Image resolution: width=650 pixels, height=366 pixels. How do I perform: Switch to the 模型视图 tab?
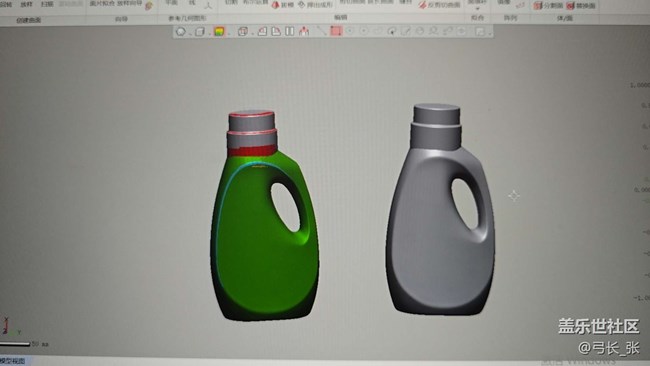[13, 361]
